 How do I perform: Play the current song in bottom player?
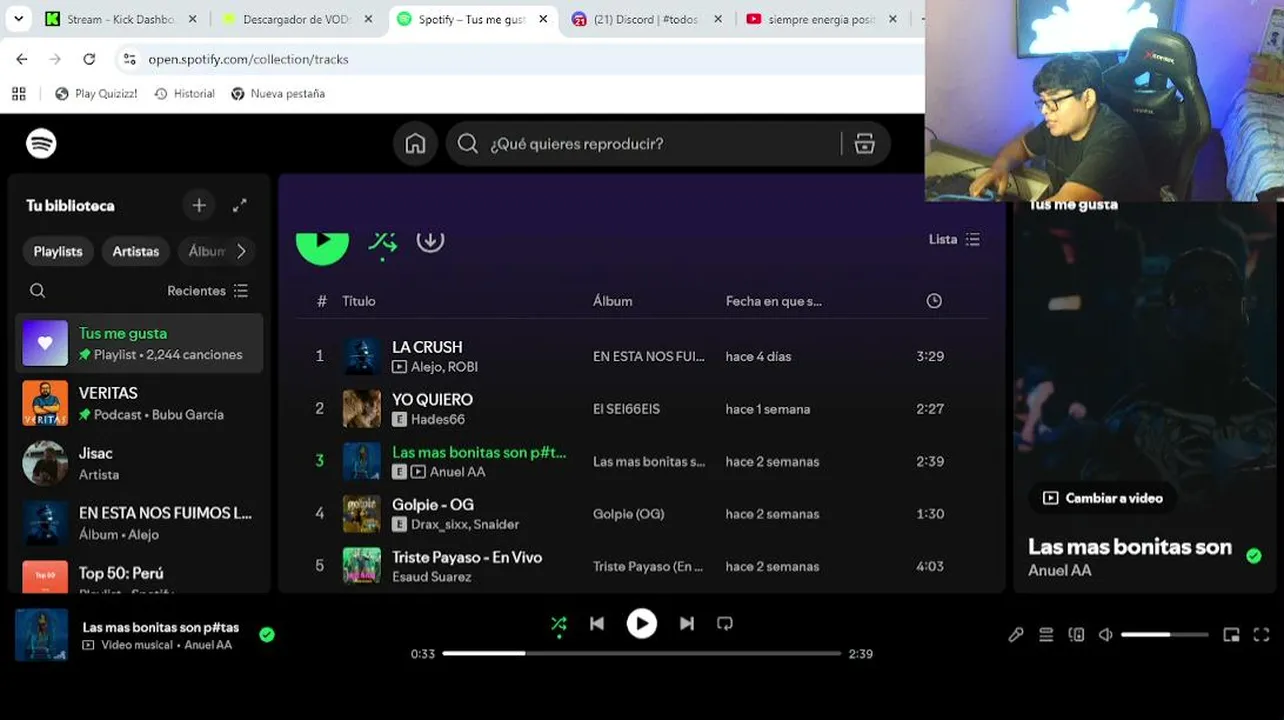point(642,624)
